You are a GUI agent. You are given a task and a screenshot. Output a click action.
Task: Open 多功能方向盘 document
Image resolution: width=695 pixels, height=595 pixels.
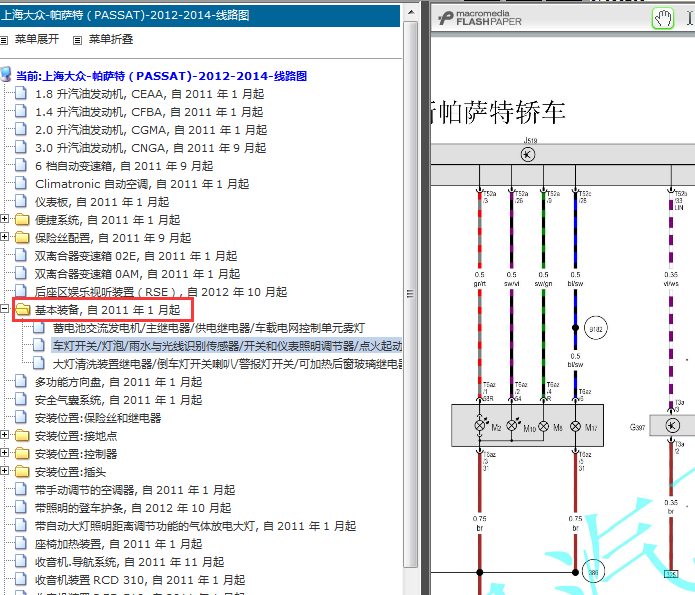pos(118,382)
